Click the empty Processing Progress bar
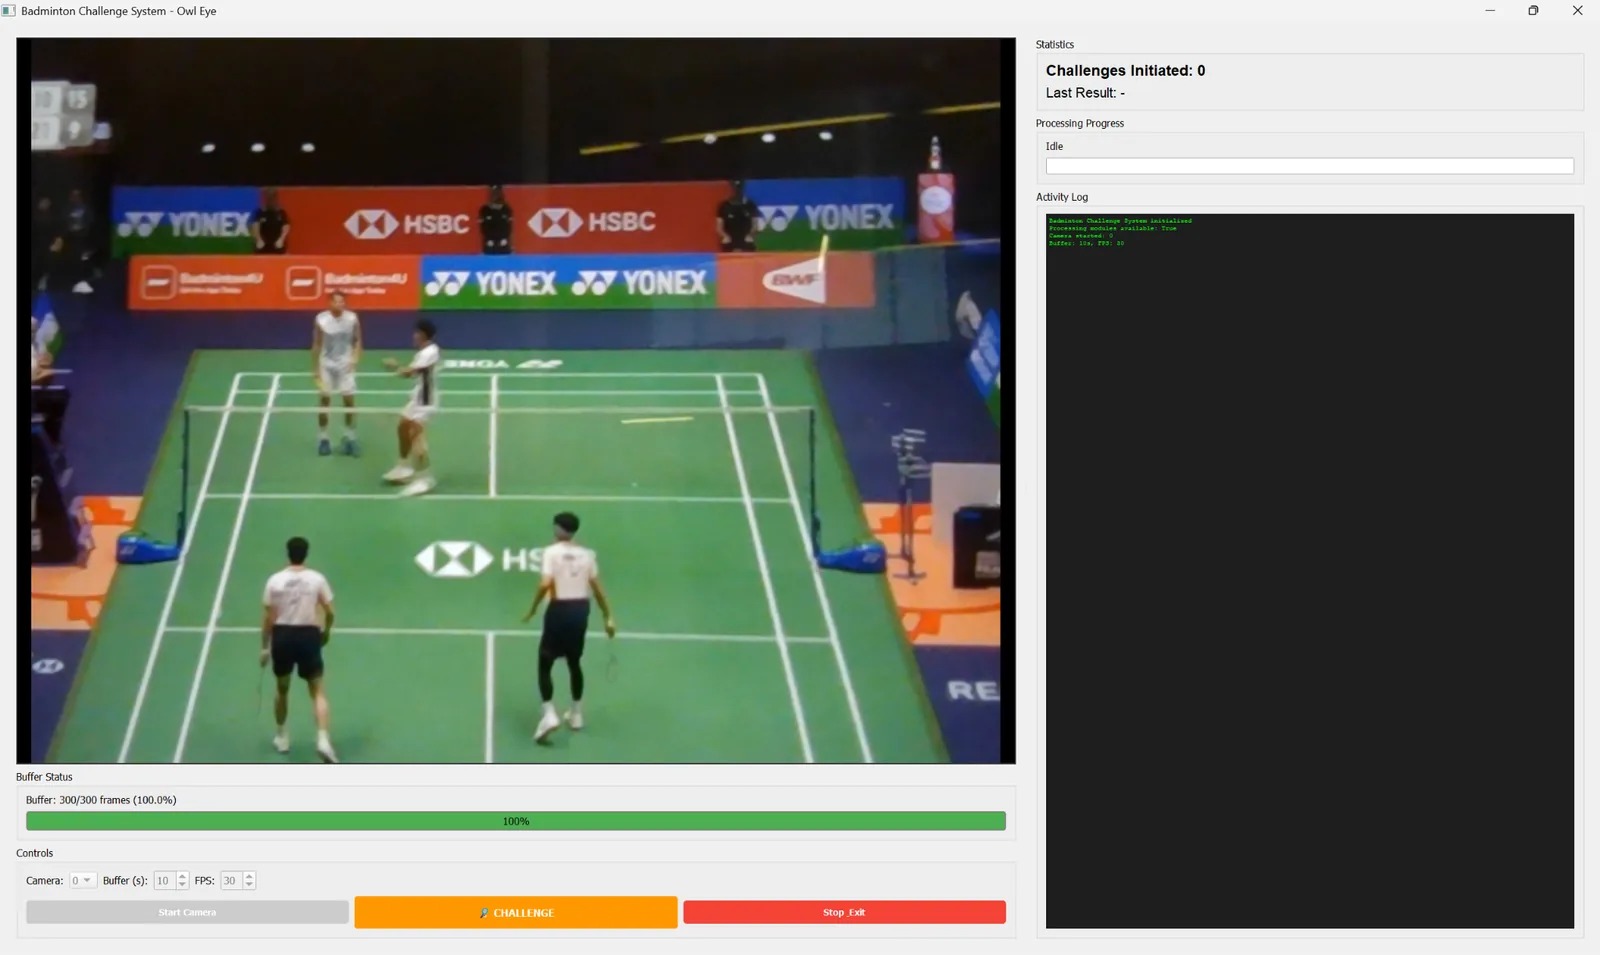The width and height of the screenshot is (1600, 955). pos(1310,166)
